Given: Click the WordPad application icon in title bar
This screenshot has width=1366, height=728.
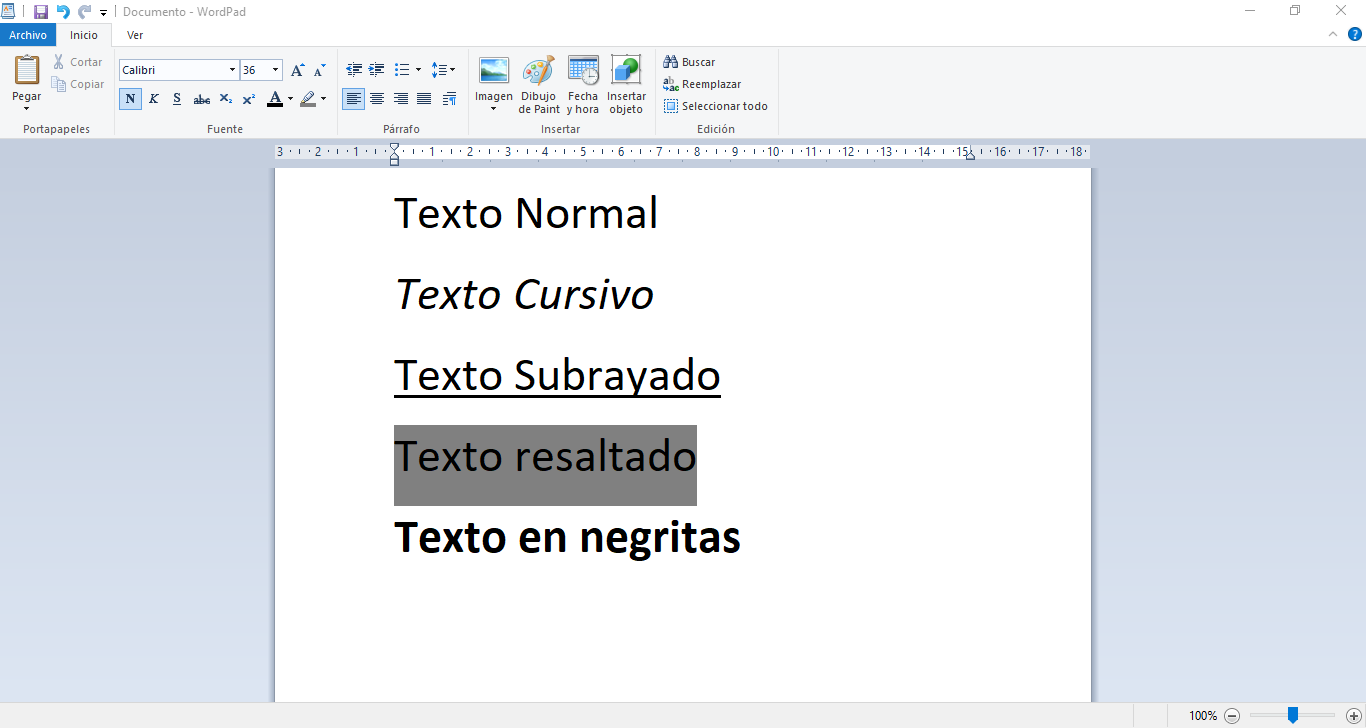Looking at the screenshot, I should click(x=9, y=12).
